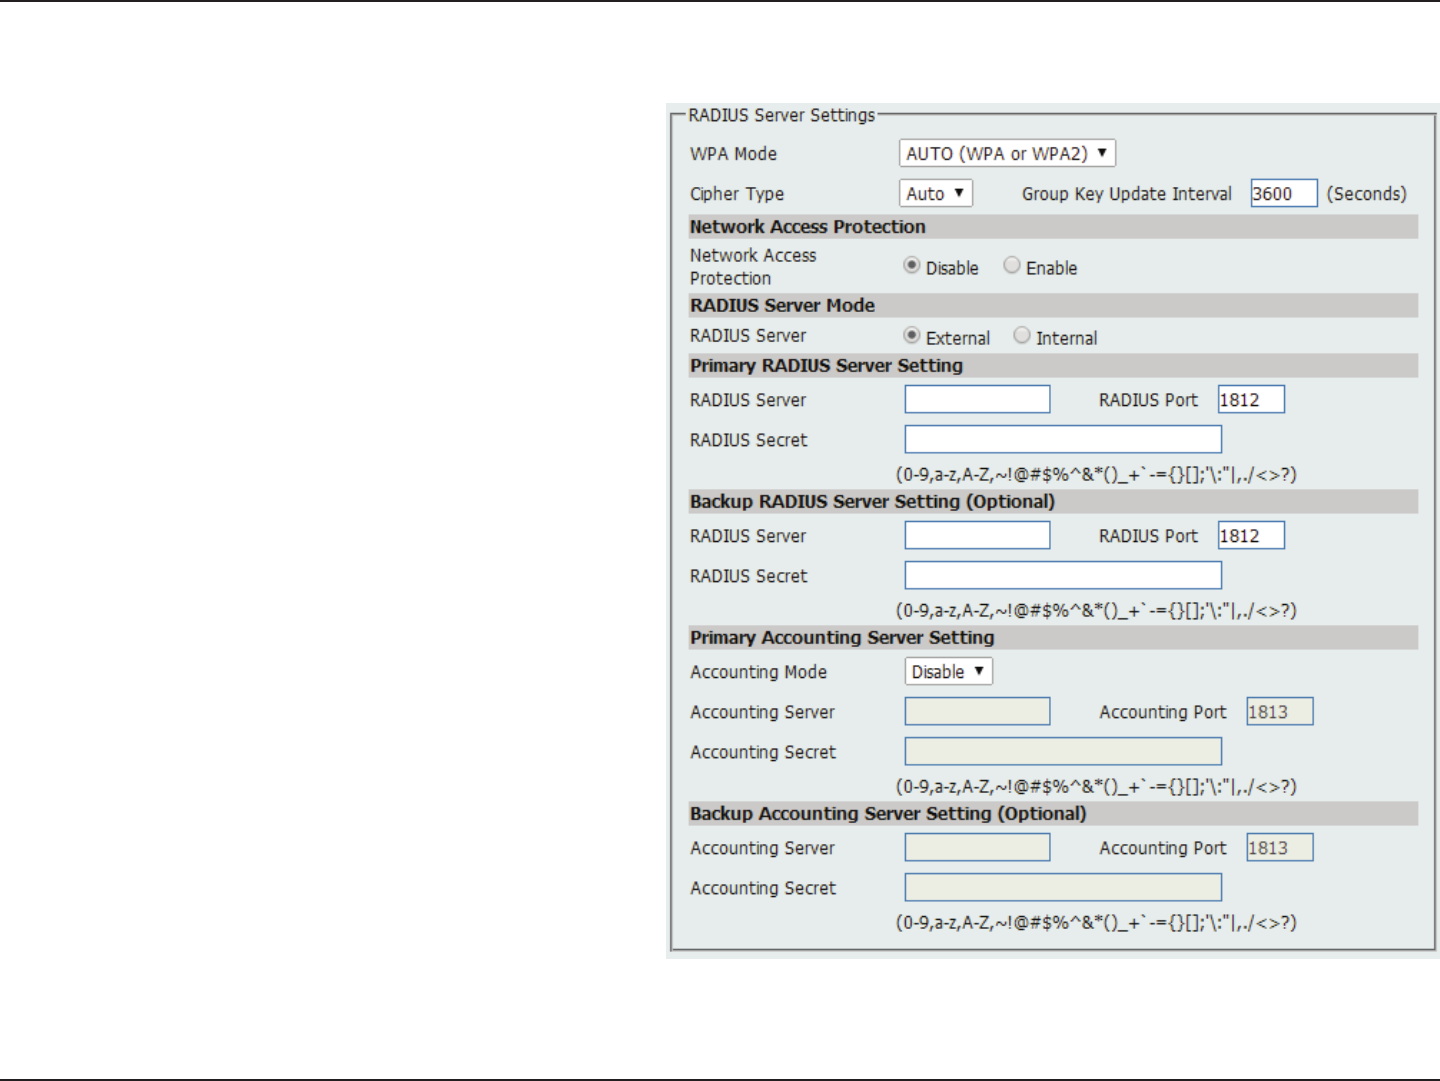Click the Backup RADIUS Secret field
The image size is (1440, 1081).
[x=1063, y=575]
